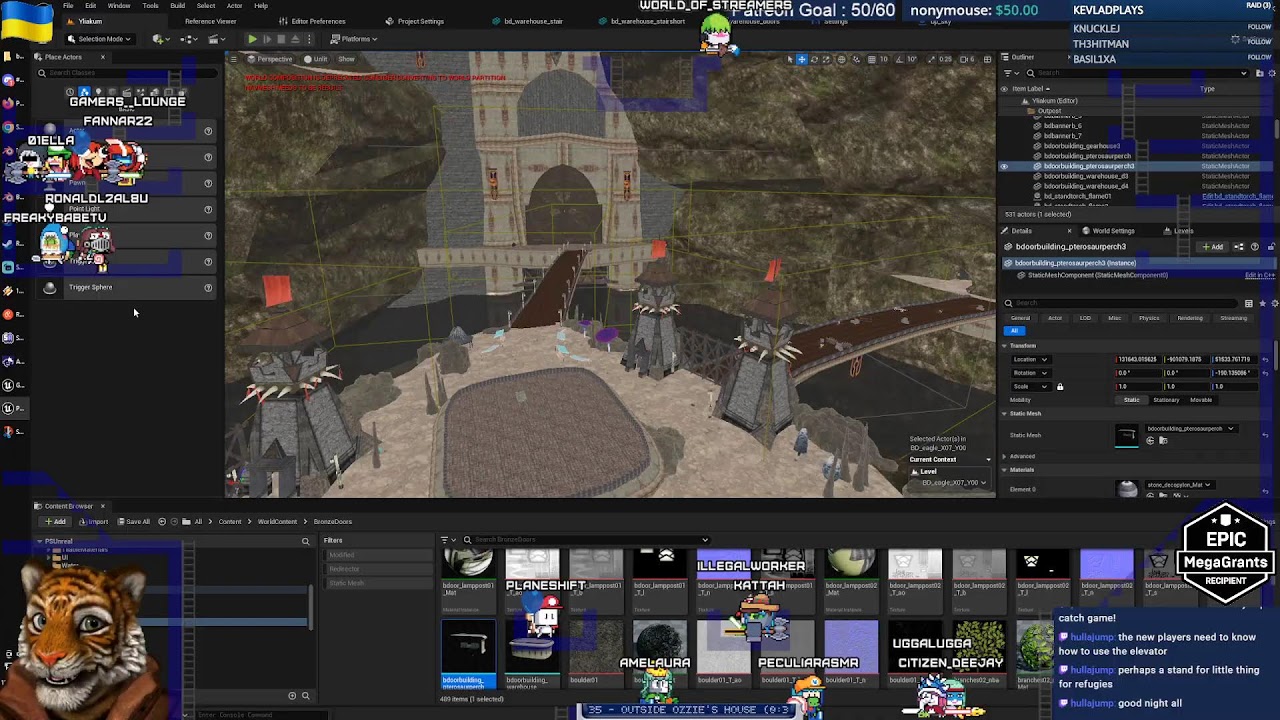Open the BronzeDoors breadcrumb folder
Image resolution: width=1280 pixels, height=720 pixels.
pyautogui.click(x=333, y=522)
